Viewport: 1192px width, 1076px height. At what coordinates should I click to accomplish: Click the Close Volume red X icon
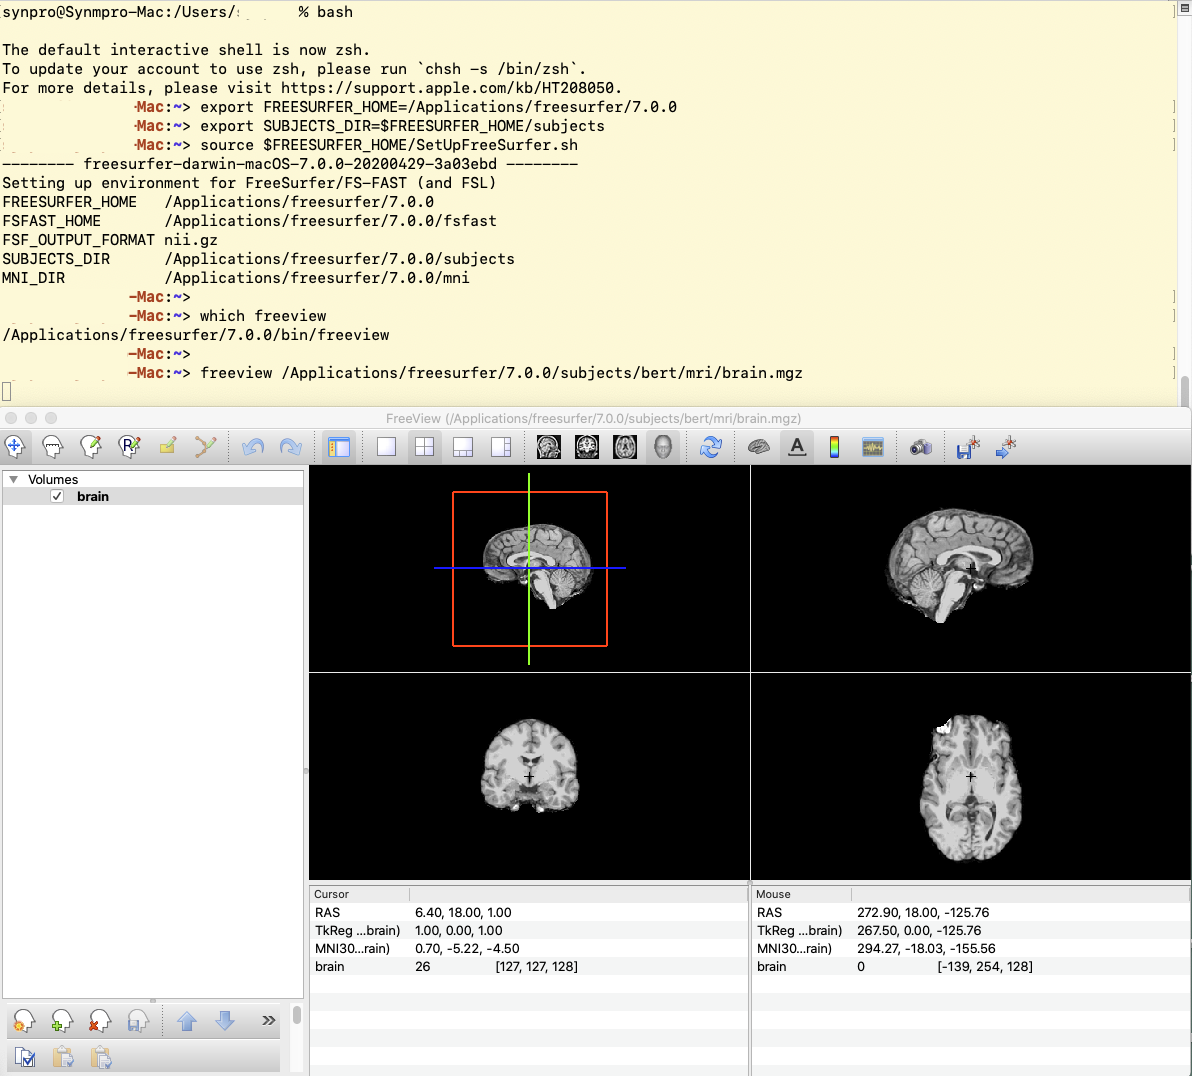point(99,1021)
